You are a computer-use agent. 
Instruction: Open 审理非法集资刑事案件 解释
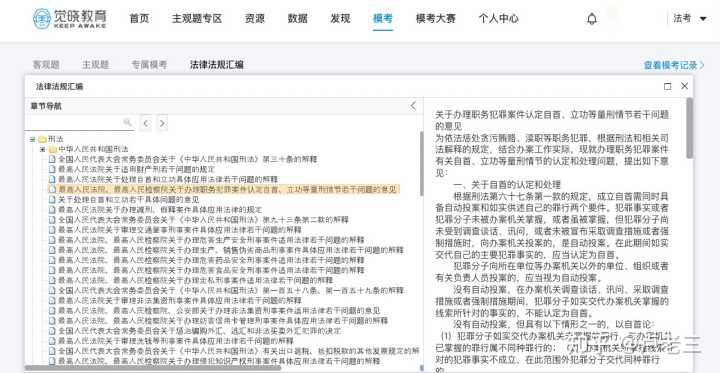coord(180,300)
